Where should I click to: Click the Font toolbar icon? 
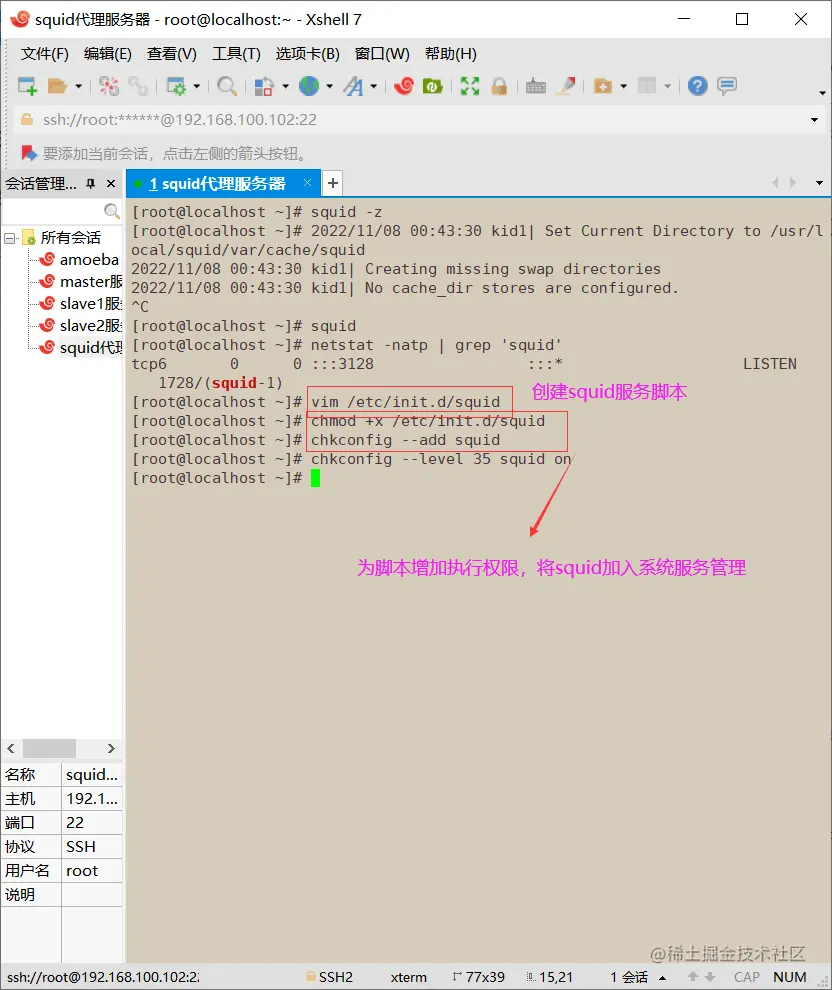point(354,86)
